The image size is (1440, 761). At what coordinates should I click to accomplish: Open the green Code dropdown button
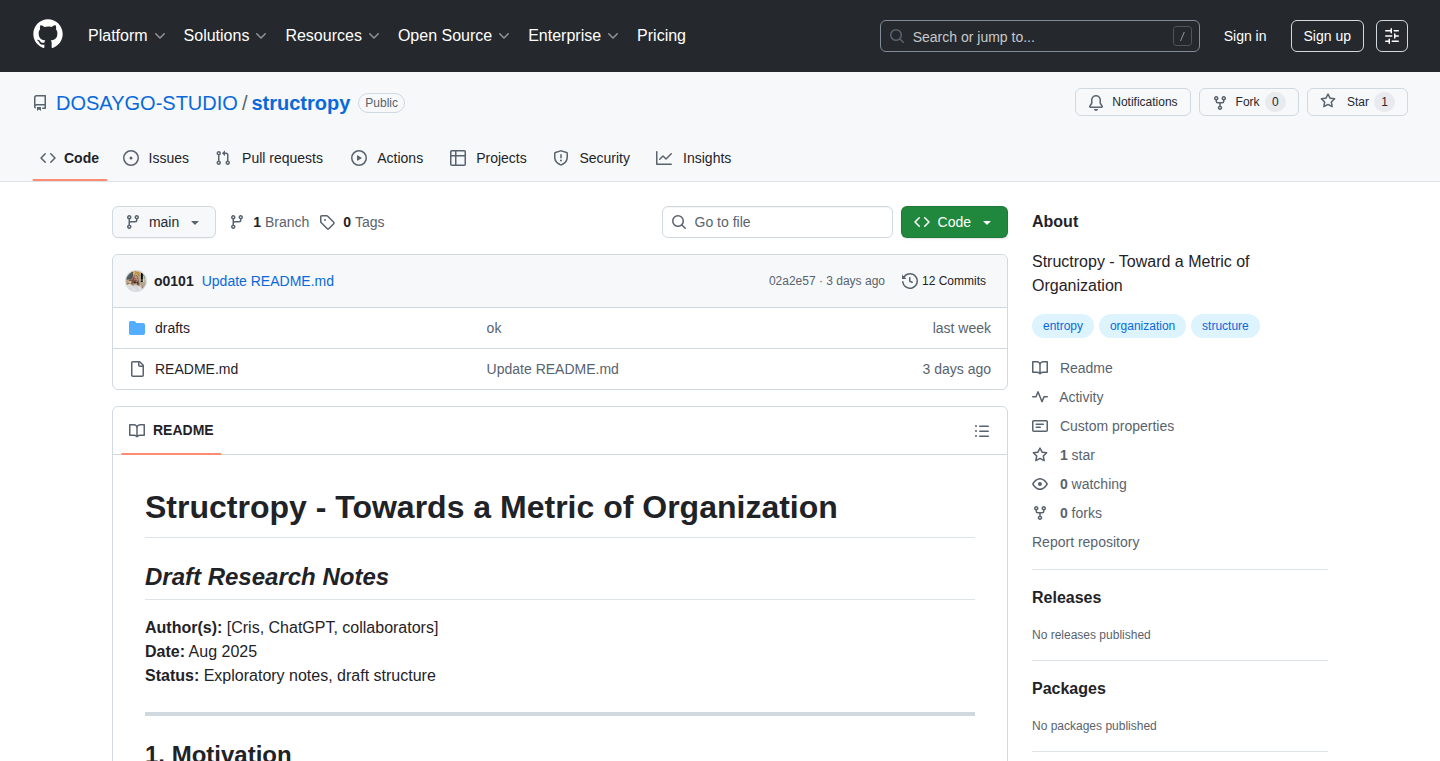[x=954, y=222]
